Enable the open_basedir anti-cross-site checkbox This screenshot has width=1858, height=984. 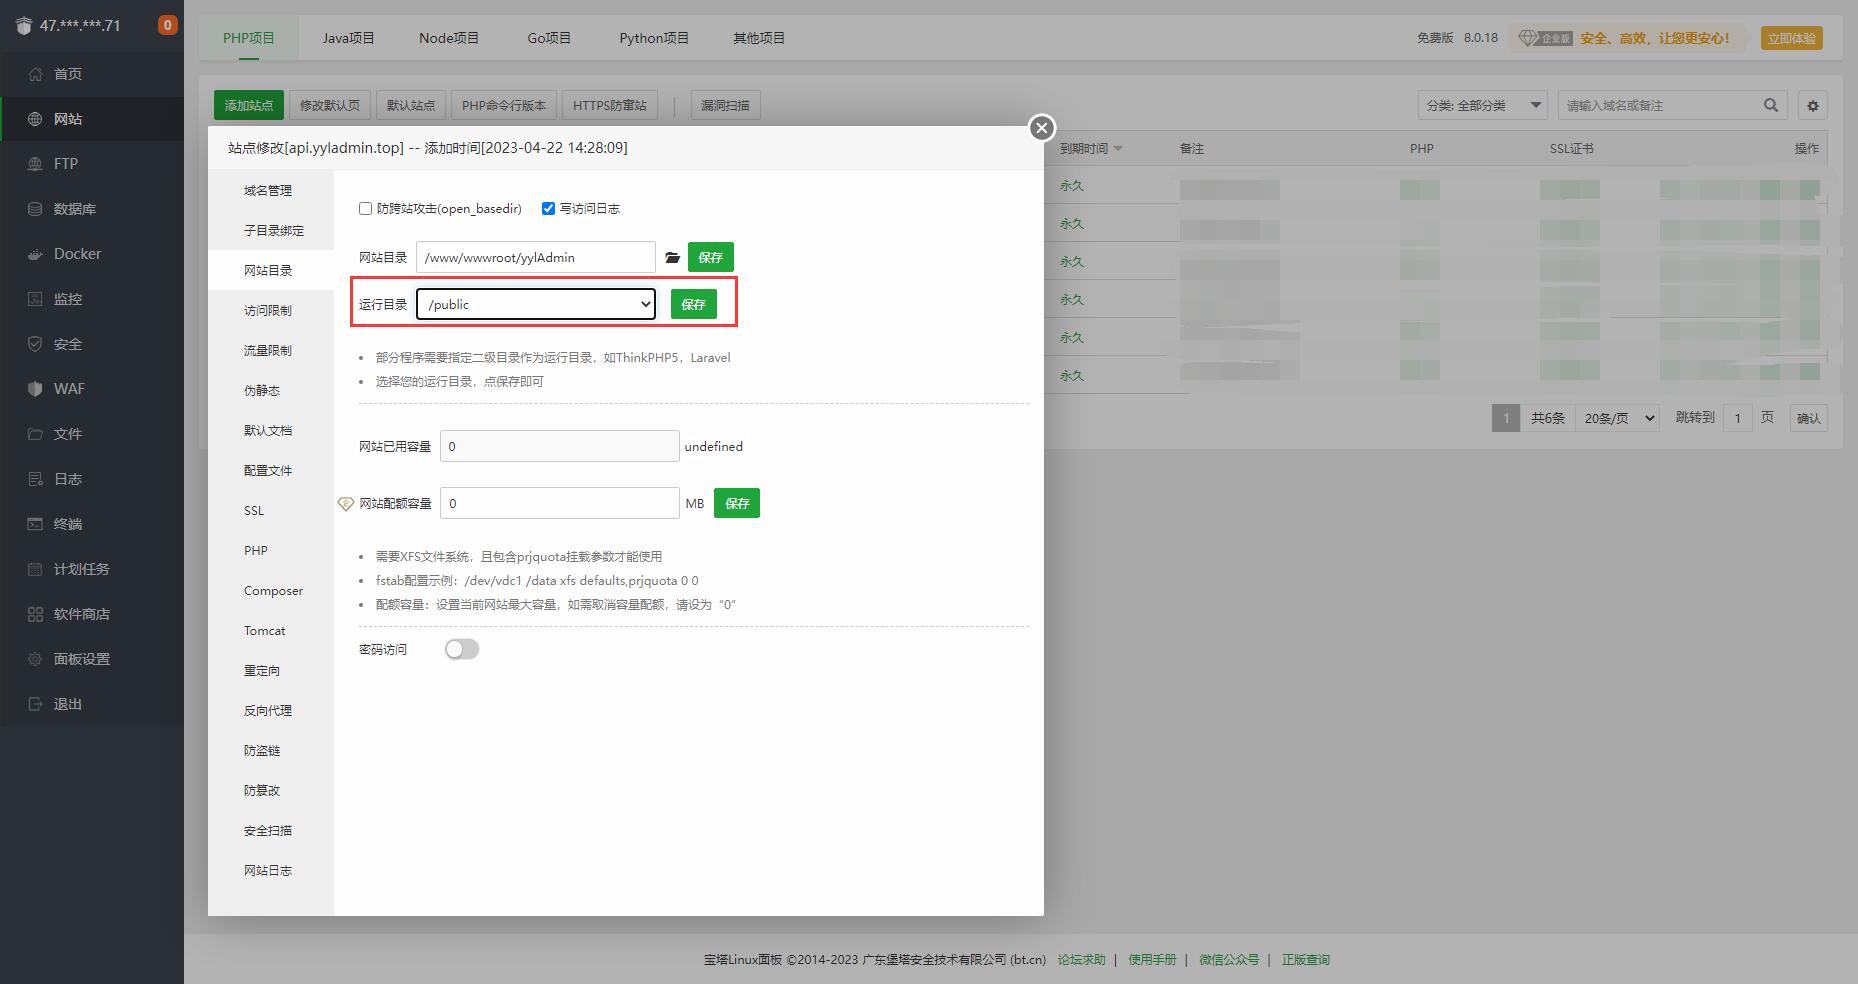[366, 209]
